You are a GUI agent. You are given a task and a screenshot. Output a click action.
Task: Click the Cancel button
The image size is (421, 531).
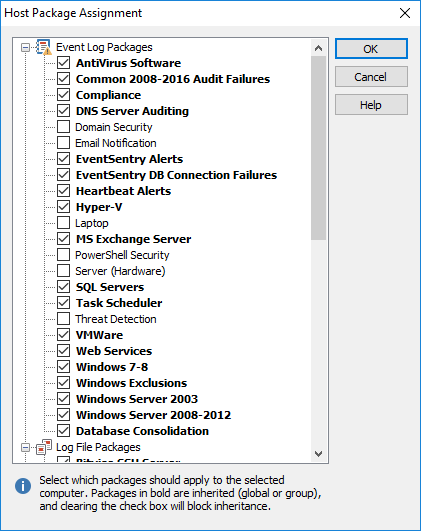click(371, 77)
